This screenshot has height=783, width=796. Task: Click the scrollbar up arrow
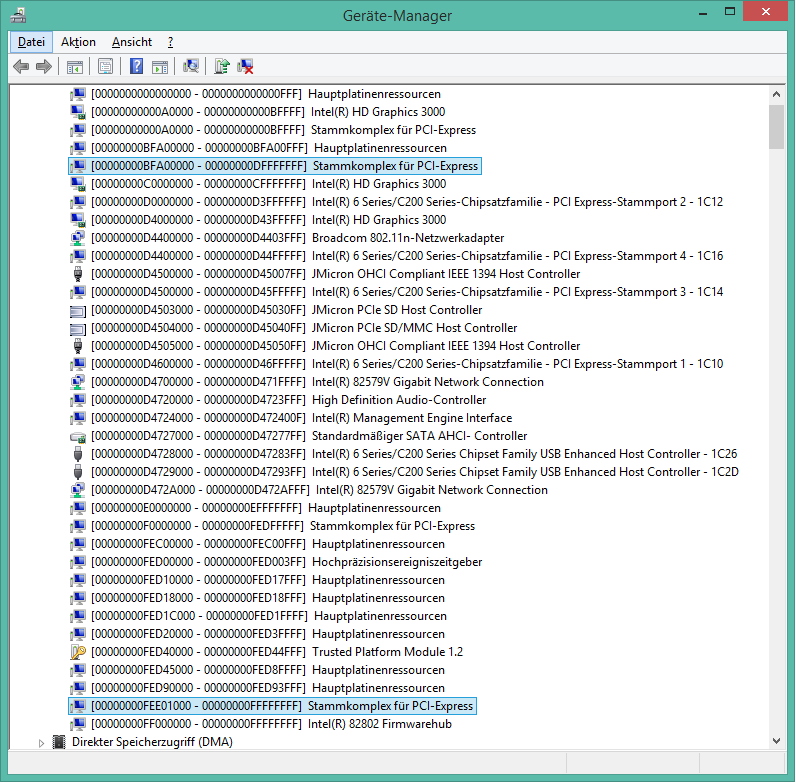776,94
